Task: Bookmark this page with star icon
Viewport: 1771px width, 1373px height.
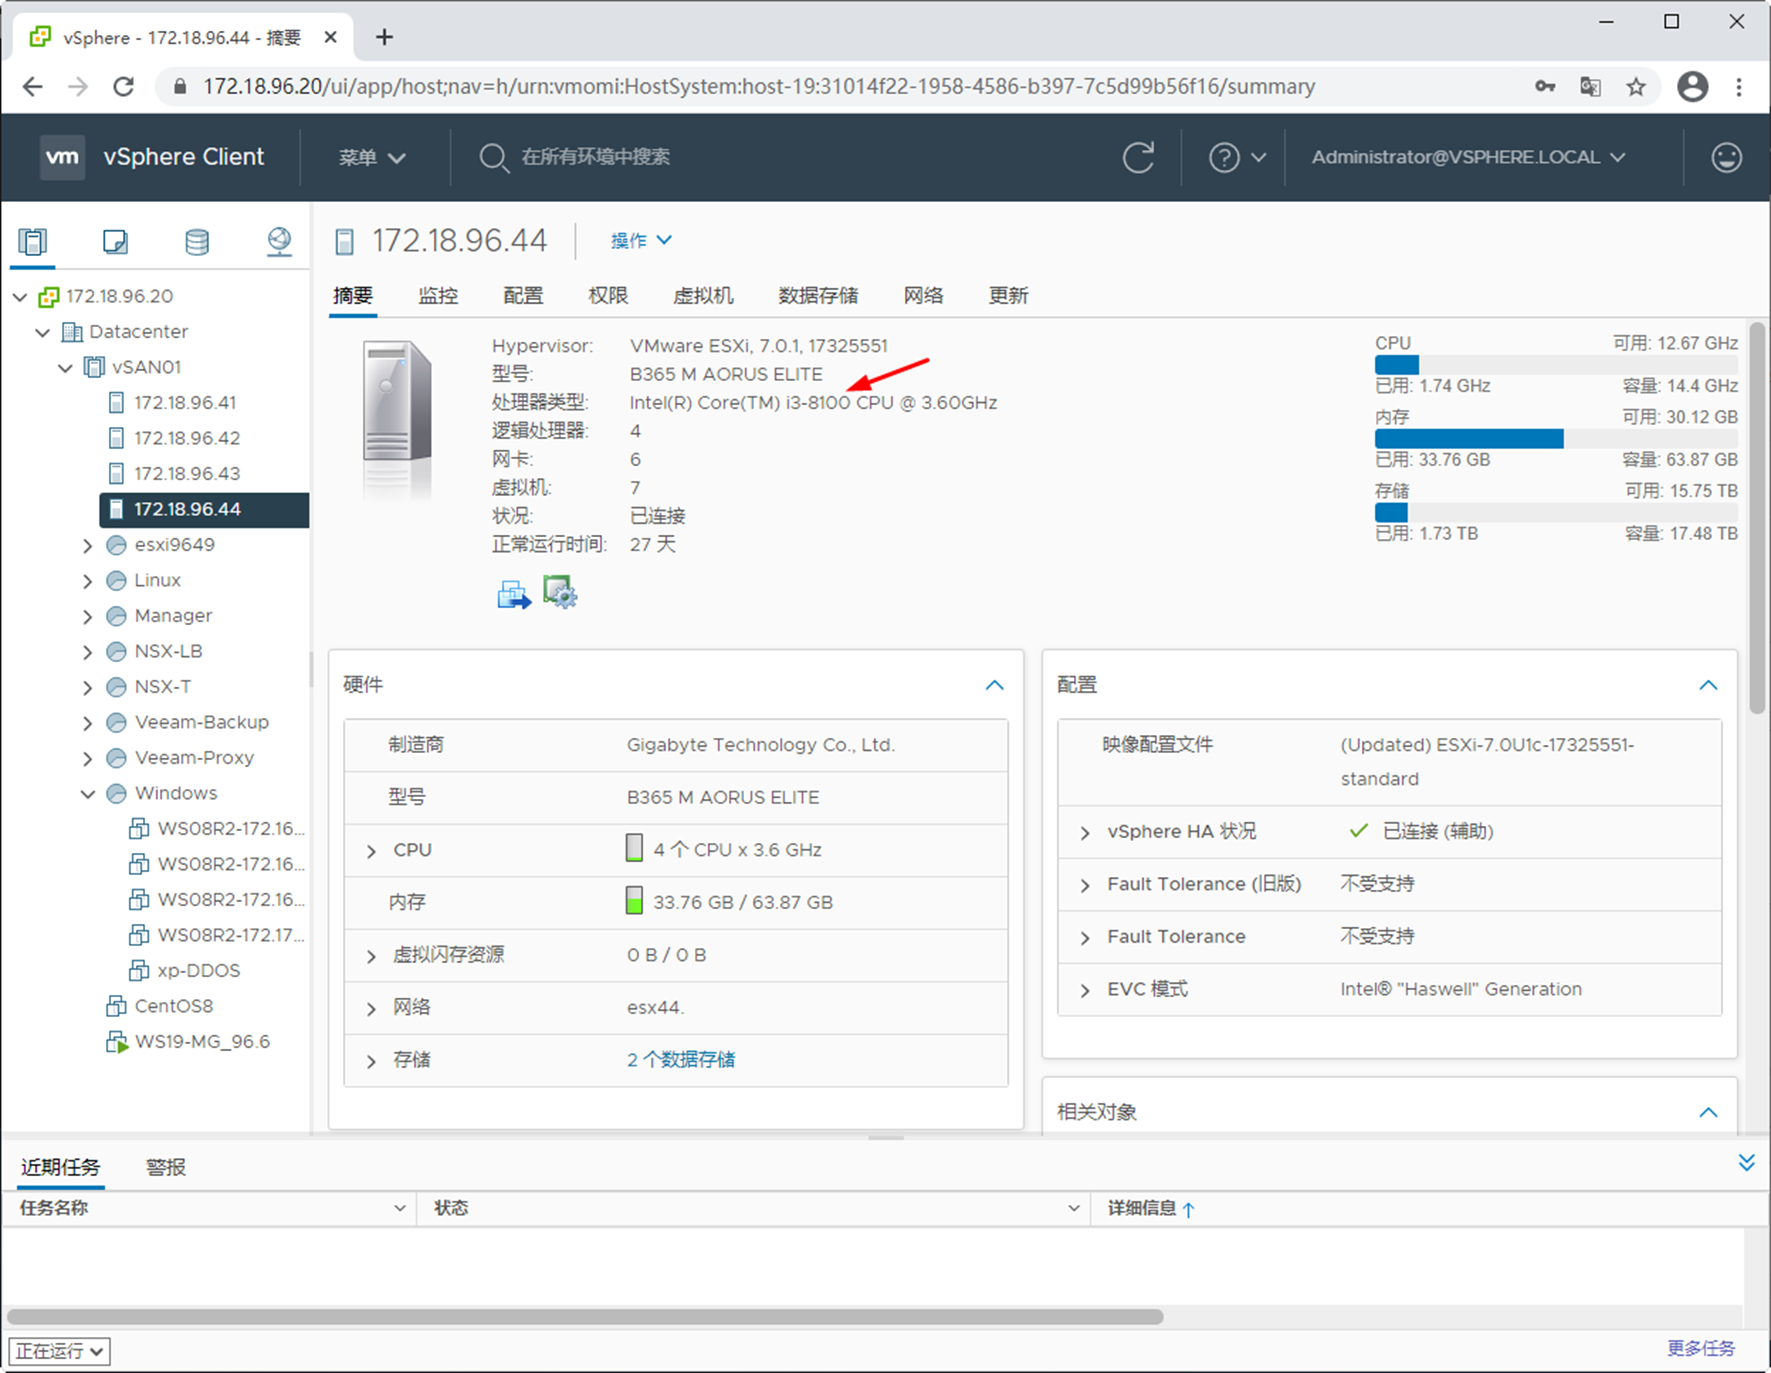Action: coord(1636,87)
